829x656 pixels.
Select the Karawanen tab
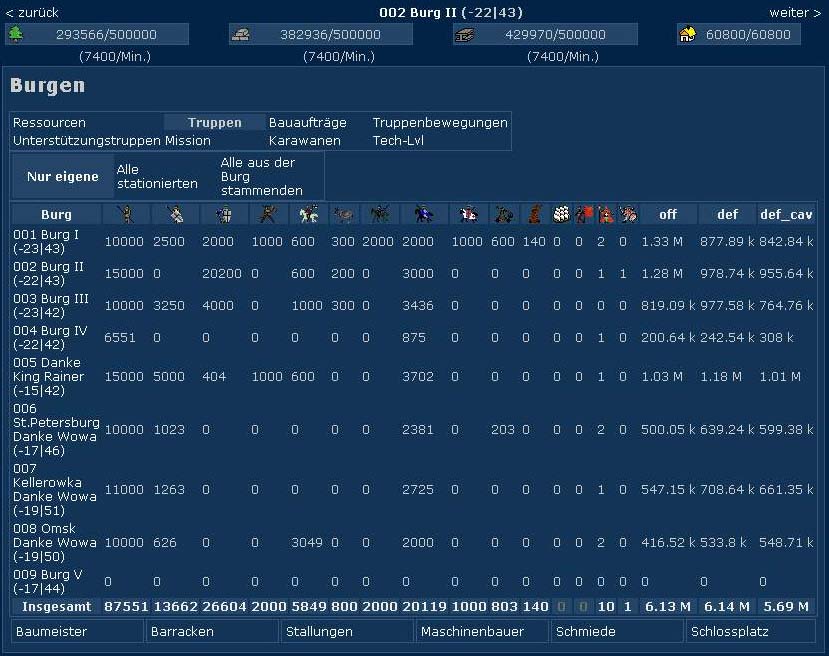pyautogui.click(x=304, y=140)
